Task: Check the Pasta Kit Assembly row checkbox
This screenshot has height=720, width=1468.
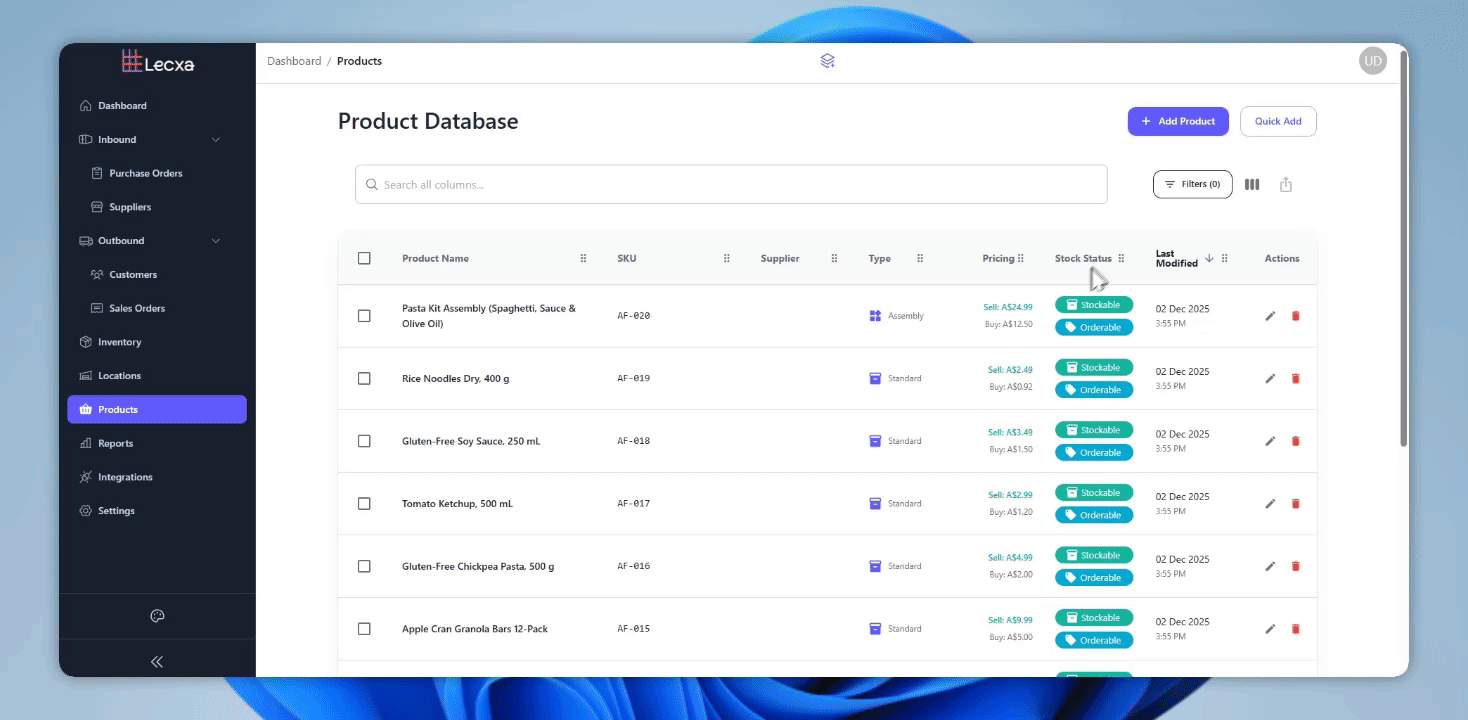Action: coord(364,315)
